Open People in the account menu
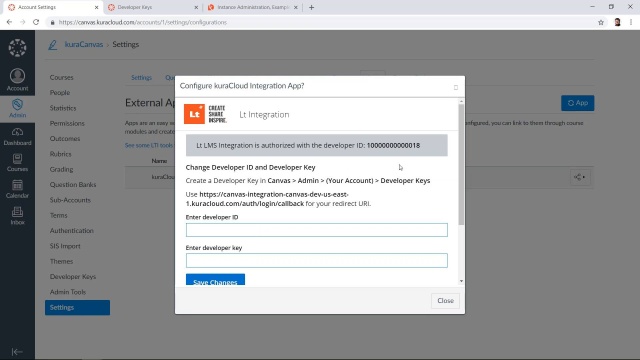This screenshot has width=640, height=360. [60, 93]
